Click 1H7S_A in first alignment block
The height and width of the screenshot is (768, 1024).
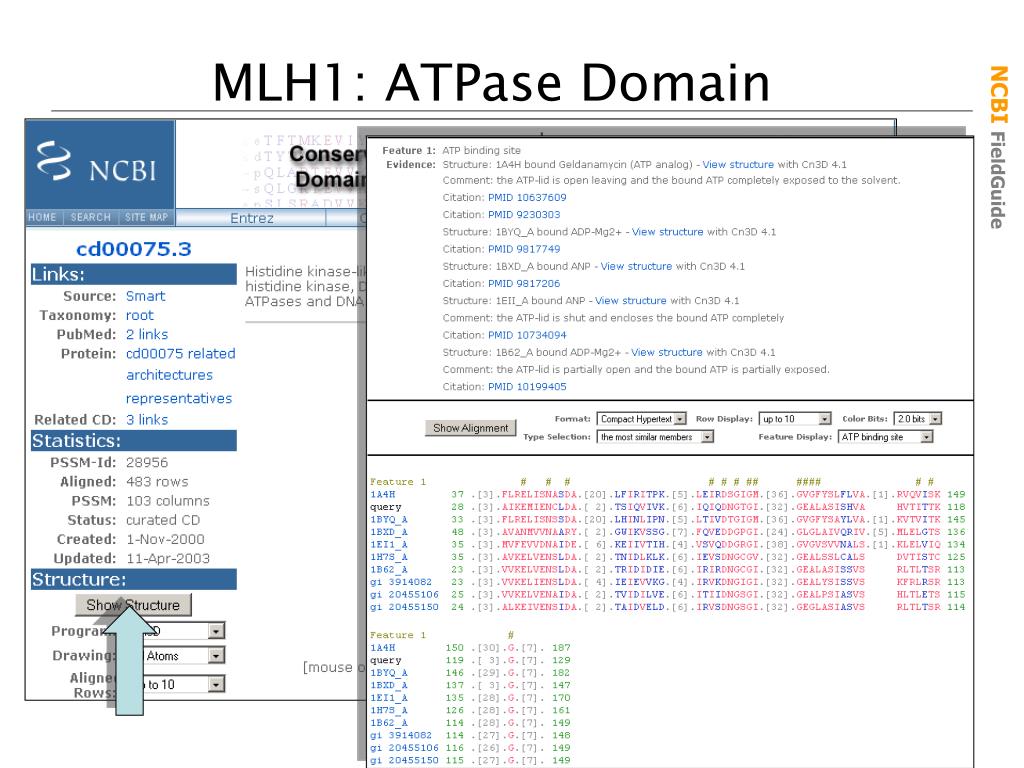point(389,557)
